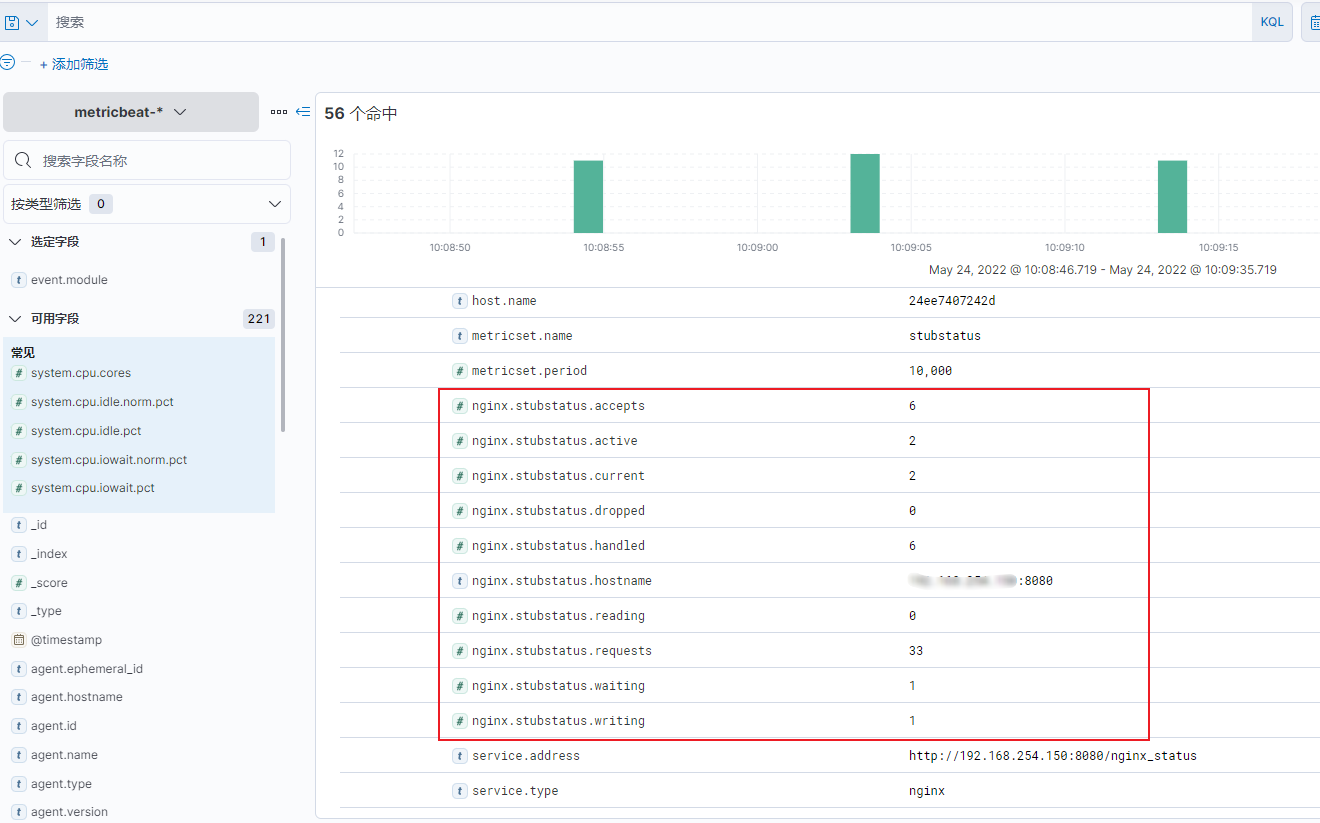Click the requests value 33
Viewport: 1320px width, 823px height.
[916, 651]
